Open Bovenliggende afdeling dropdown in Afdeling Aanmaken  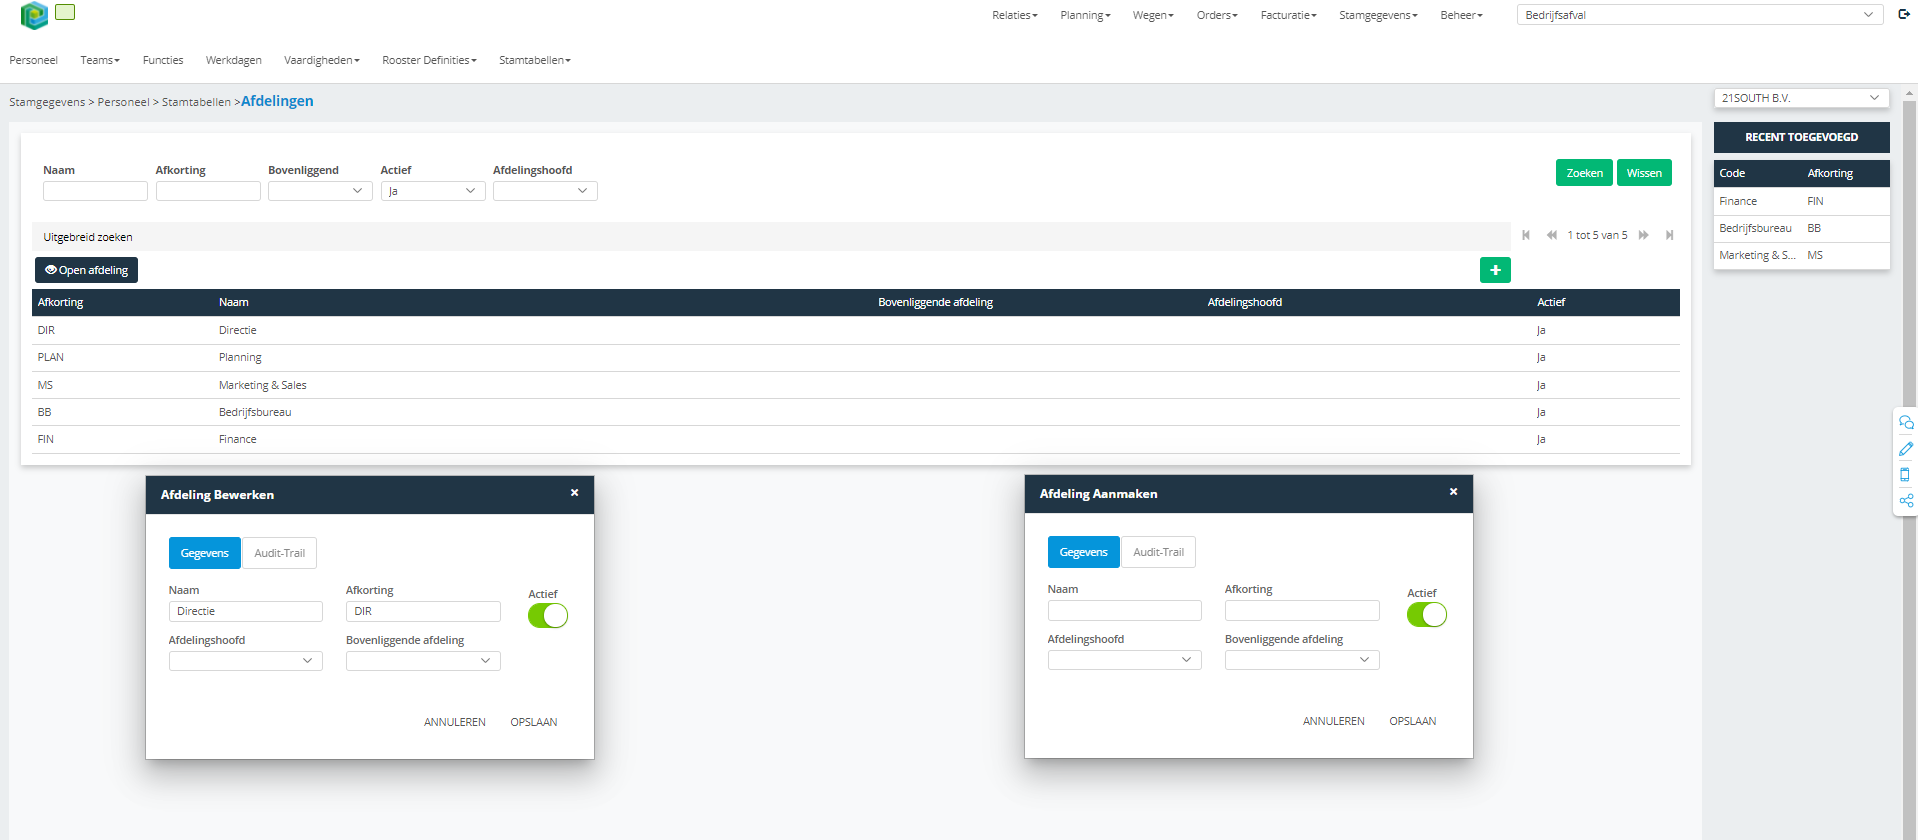(x=1302, y=660)
